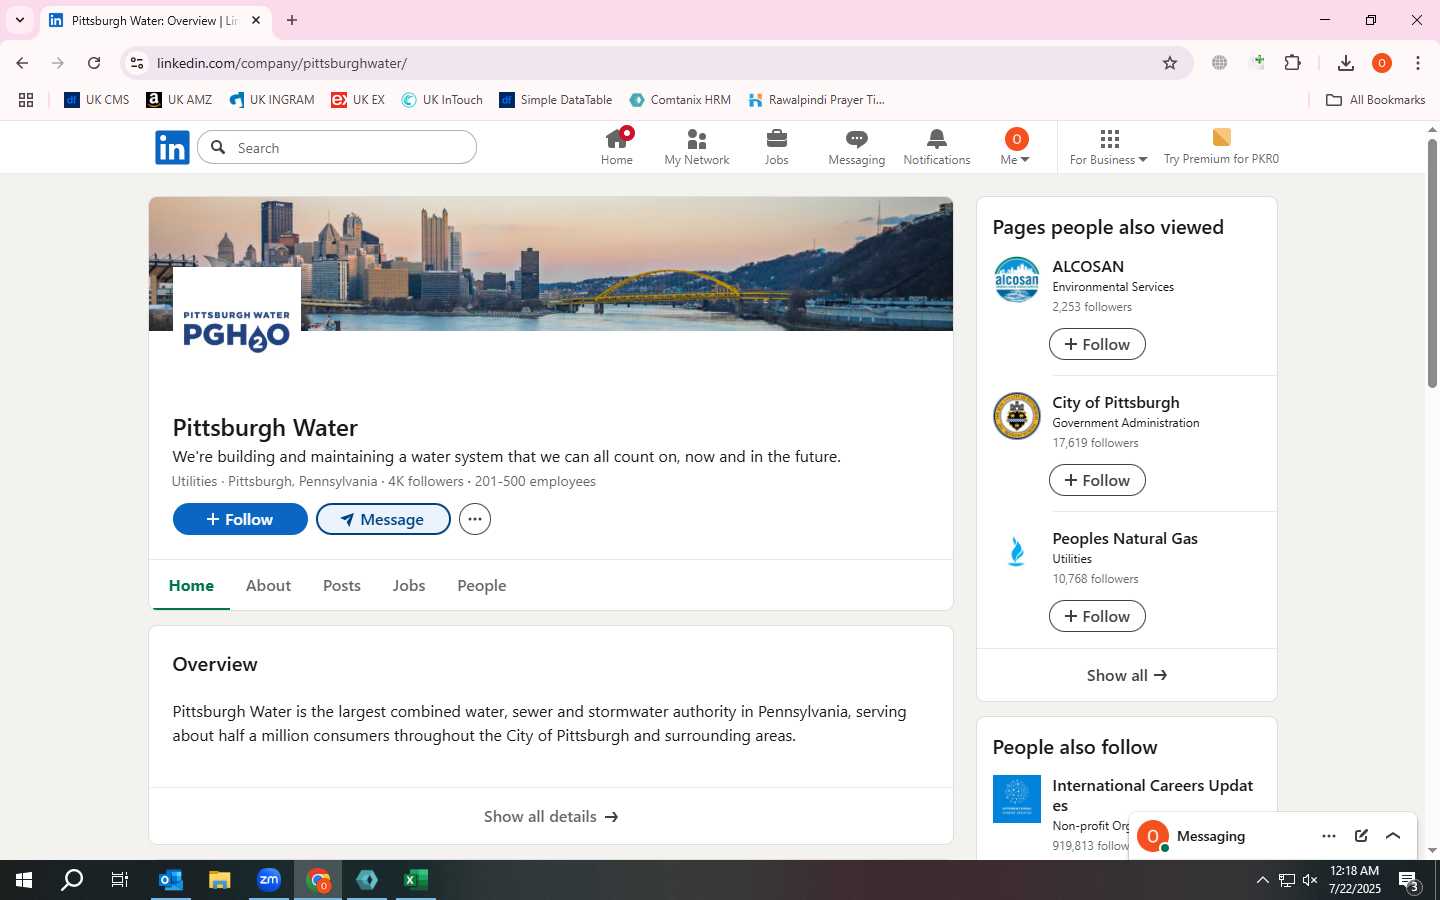Screen dimensions: 1440x900
Task: Open Peoples Natural Gas flame logo
Action: [1016, 552]
